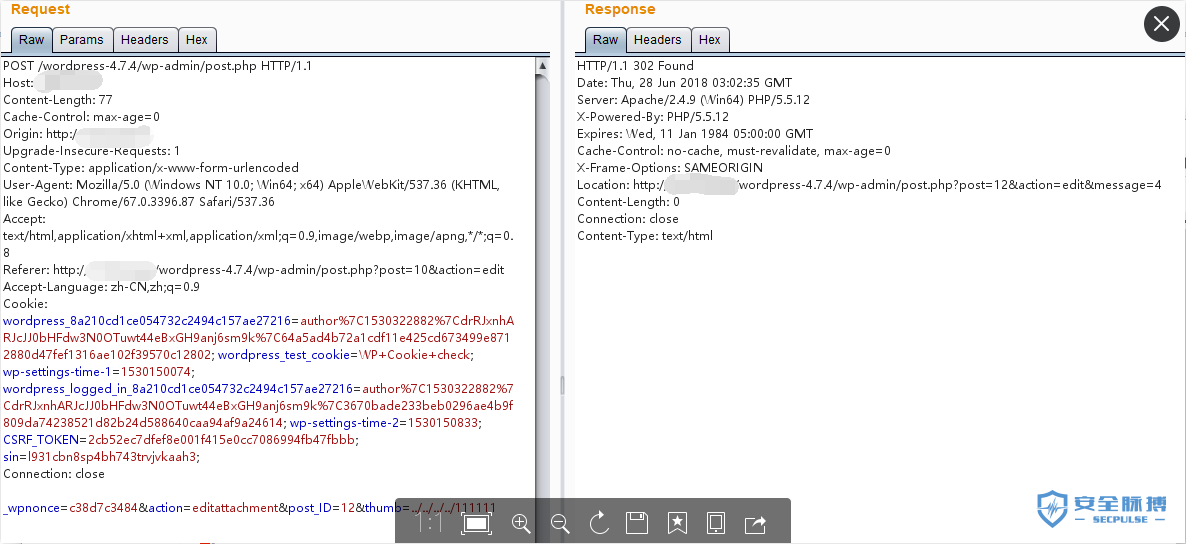Click the sin cookie value line
Viewport: 1186px width, 544px height.
[x=101, y=457]
